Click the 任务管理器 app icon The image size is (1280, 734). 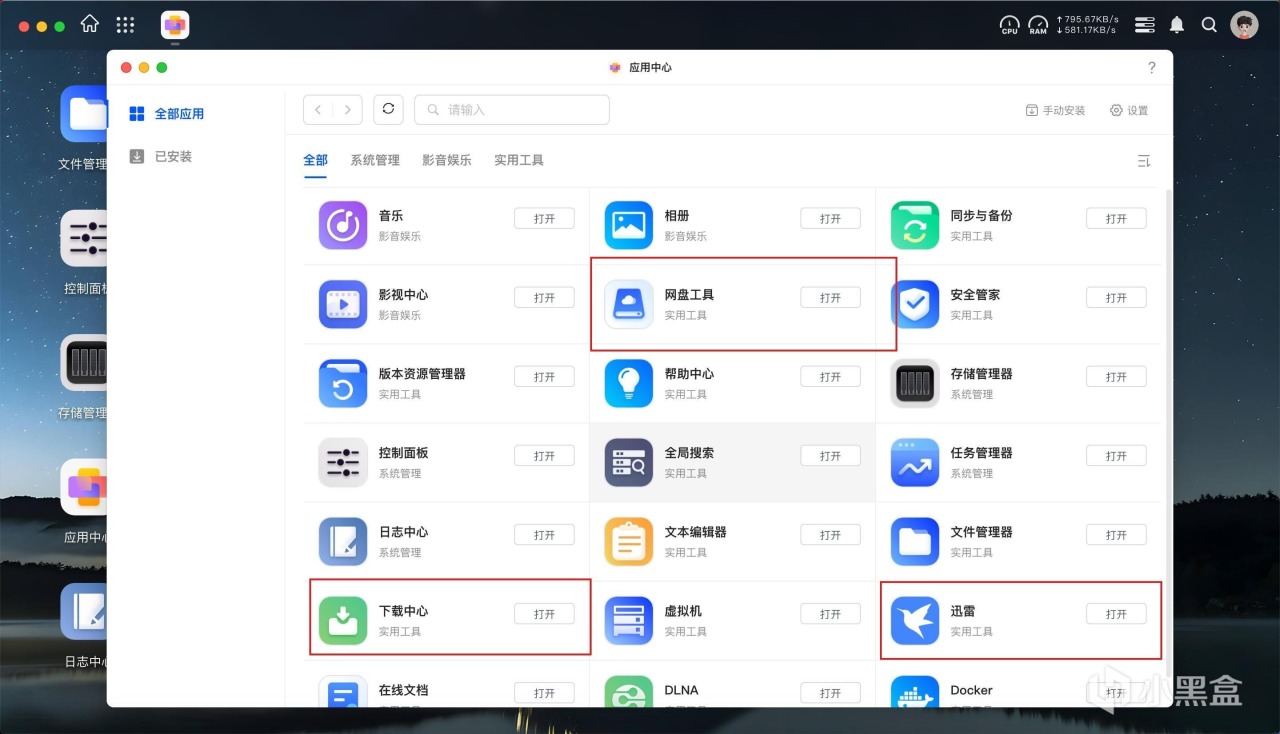pyautogui.click(x=915, y=462)
